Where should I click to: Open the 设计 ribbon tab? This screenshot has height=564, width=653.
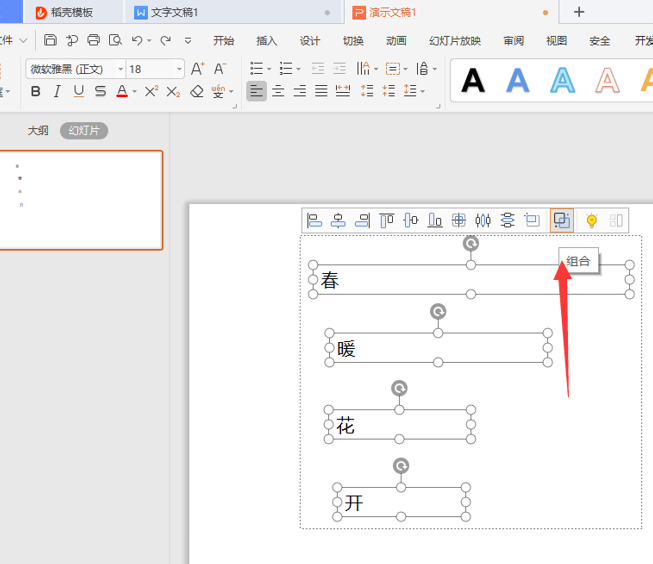pyautogui.click(x=310, y=41)
